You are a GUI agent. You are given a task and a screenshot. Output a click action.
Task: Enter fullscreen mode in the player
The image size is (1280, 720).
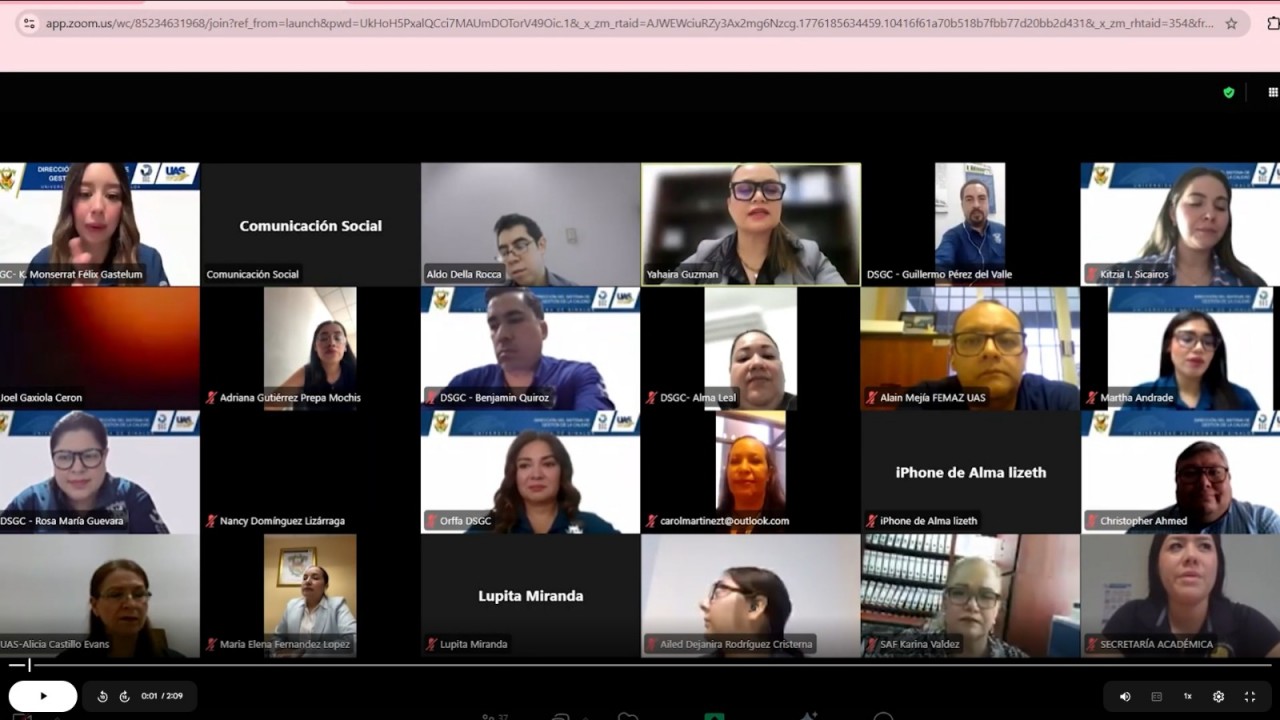pyautogui.click(x=1249, y=696)
